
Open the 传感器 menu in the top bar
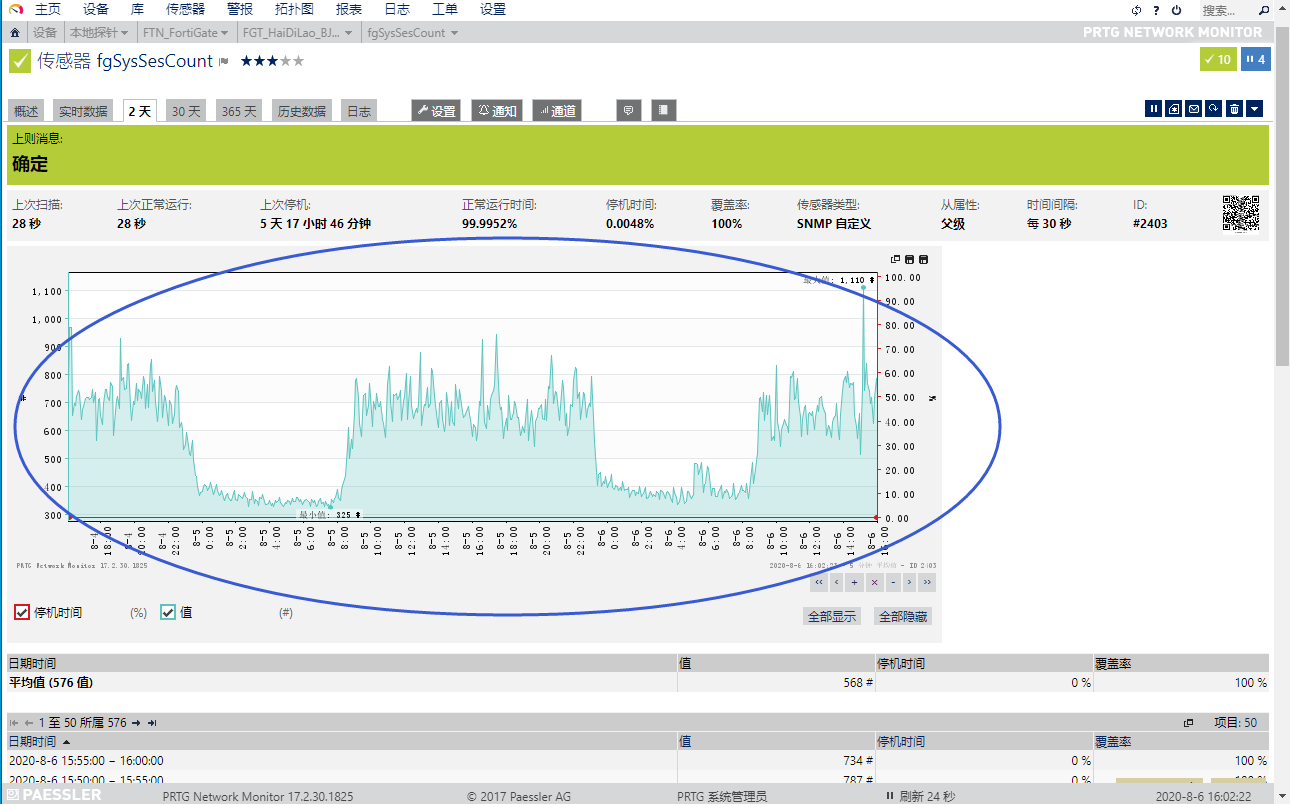185,10
